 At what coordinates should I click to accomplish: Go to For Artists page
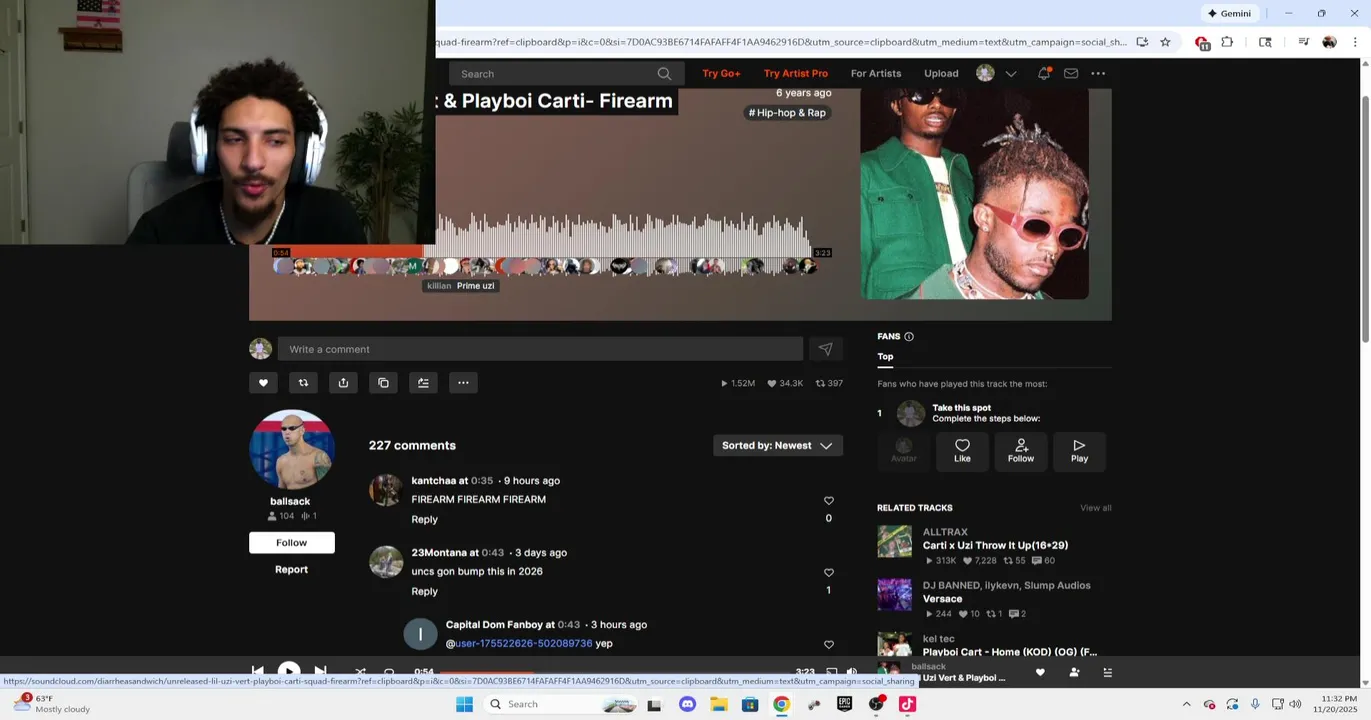coord(876,73)
